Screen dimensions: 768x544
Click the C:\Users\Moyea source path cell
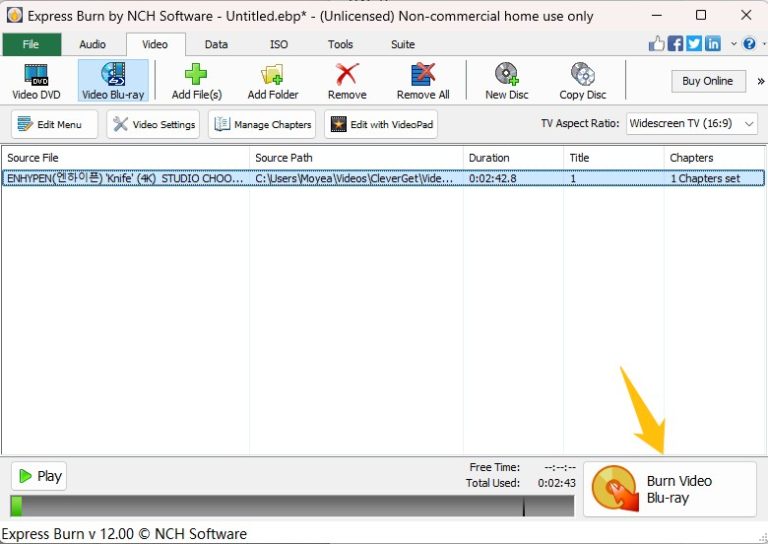(x=356, y=178)
